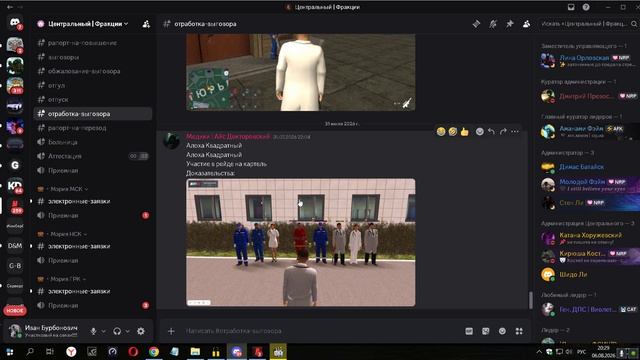Open the отпуск channel
The width and height of the screenshot is (640, 360).
[x=93, y=100]
